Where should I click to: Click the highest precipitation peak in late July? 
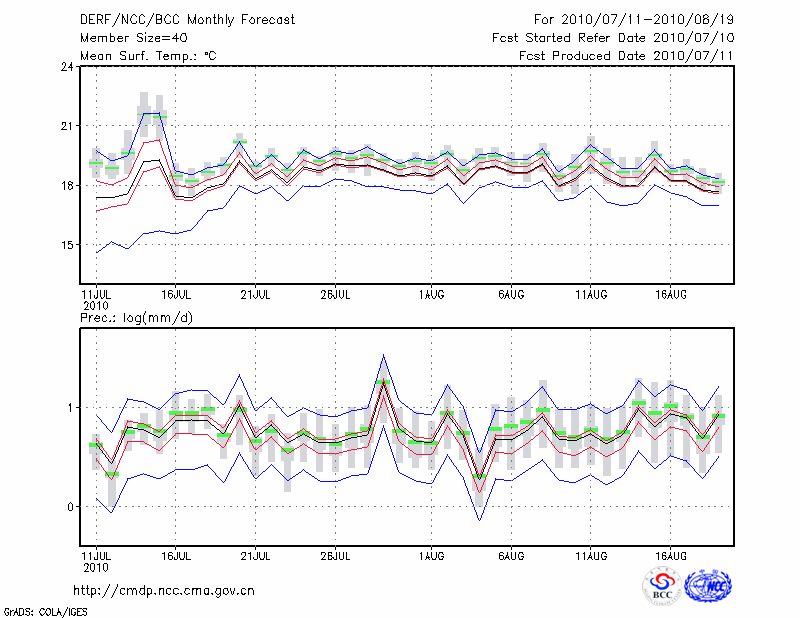point(383,381)
